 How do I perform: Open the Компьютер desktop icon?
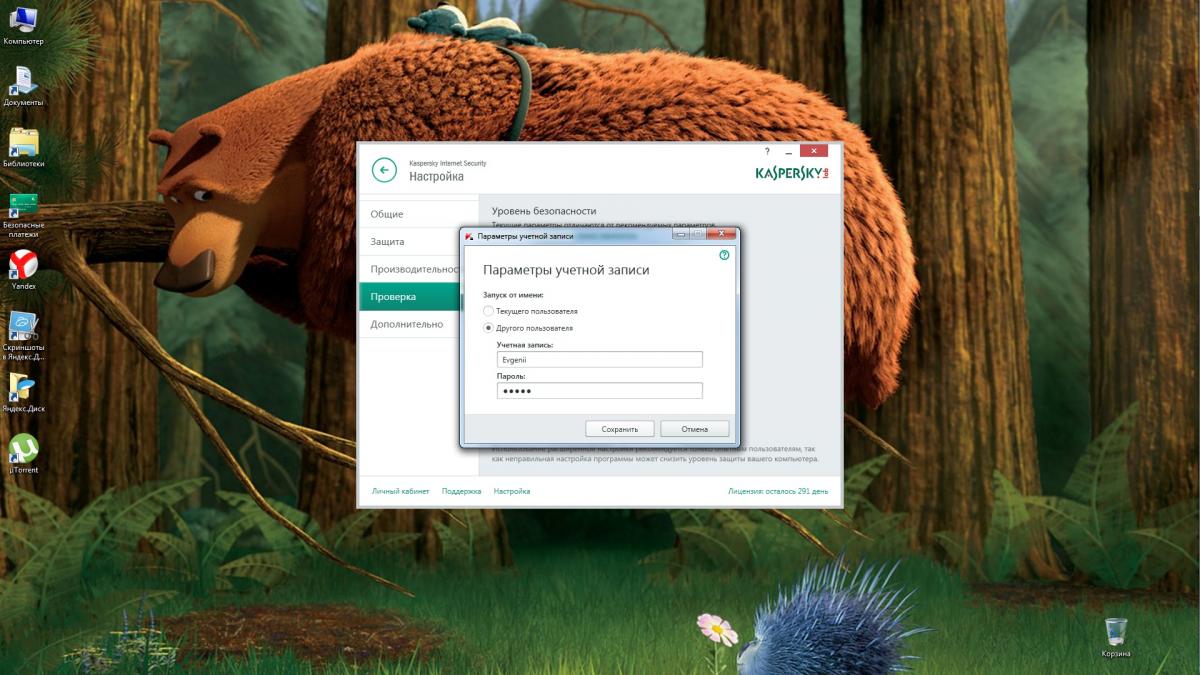click(23, 25)
